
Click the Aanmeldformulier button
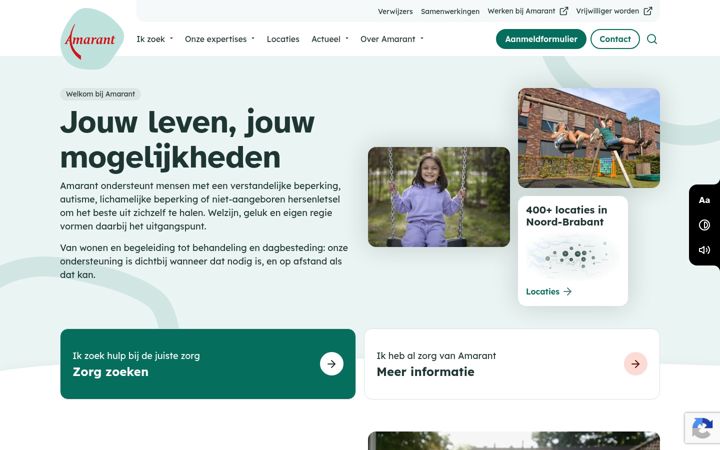pyautogui.click(x=541, y=39)
